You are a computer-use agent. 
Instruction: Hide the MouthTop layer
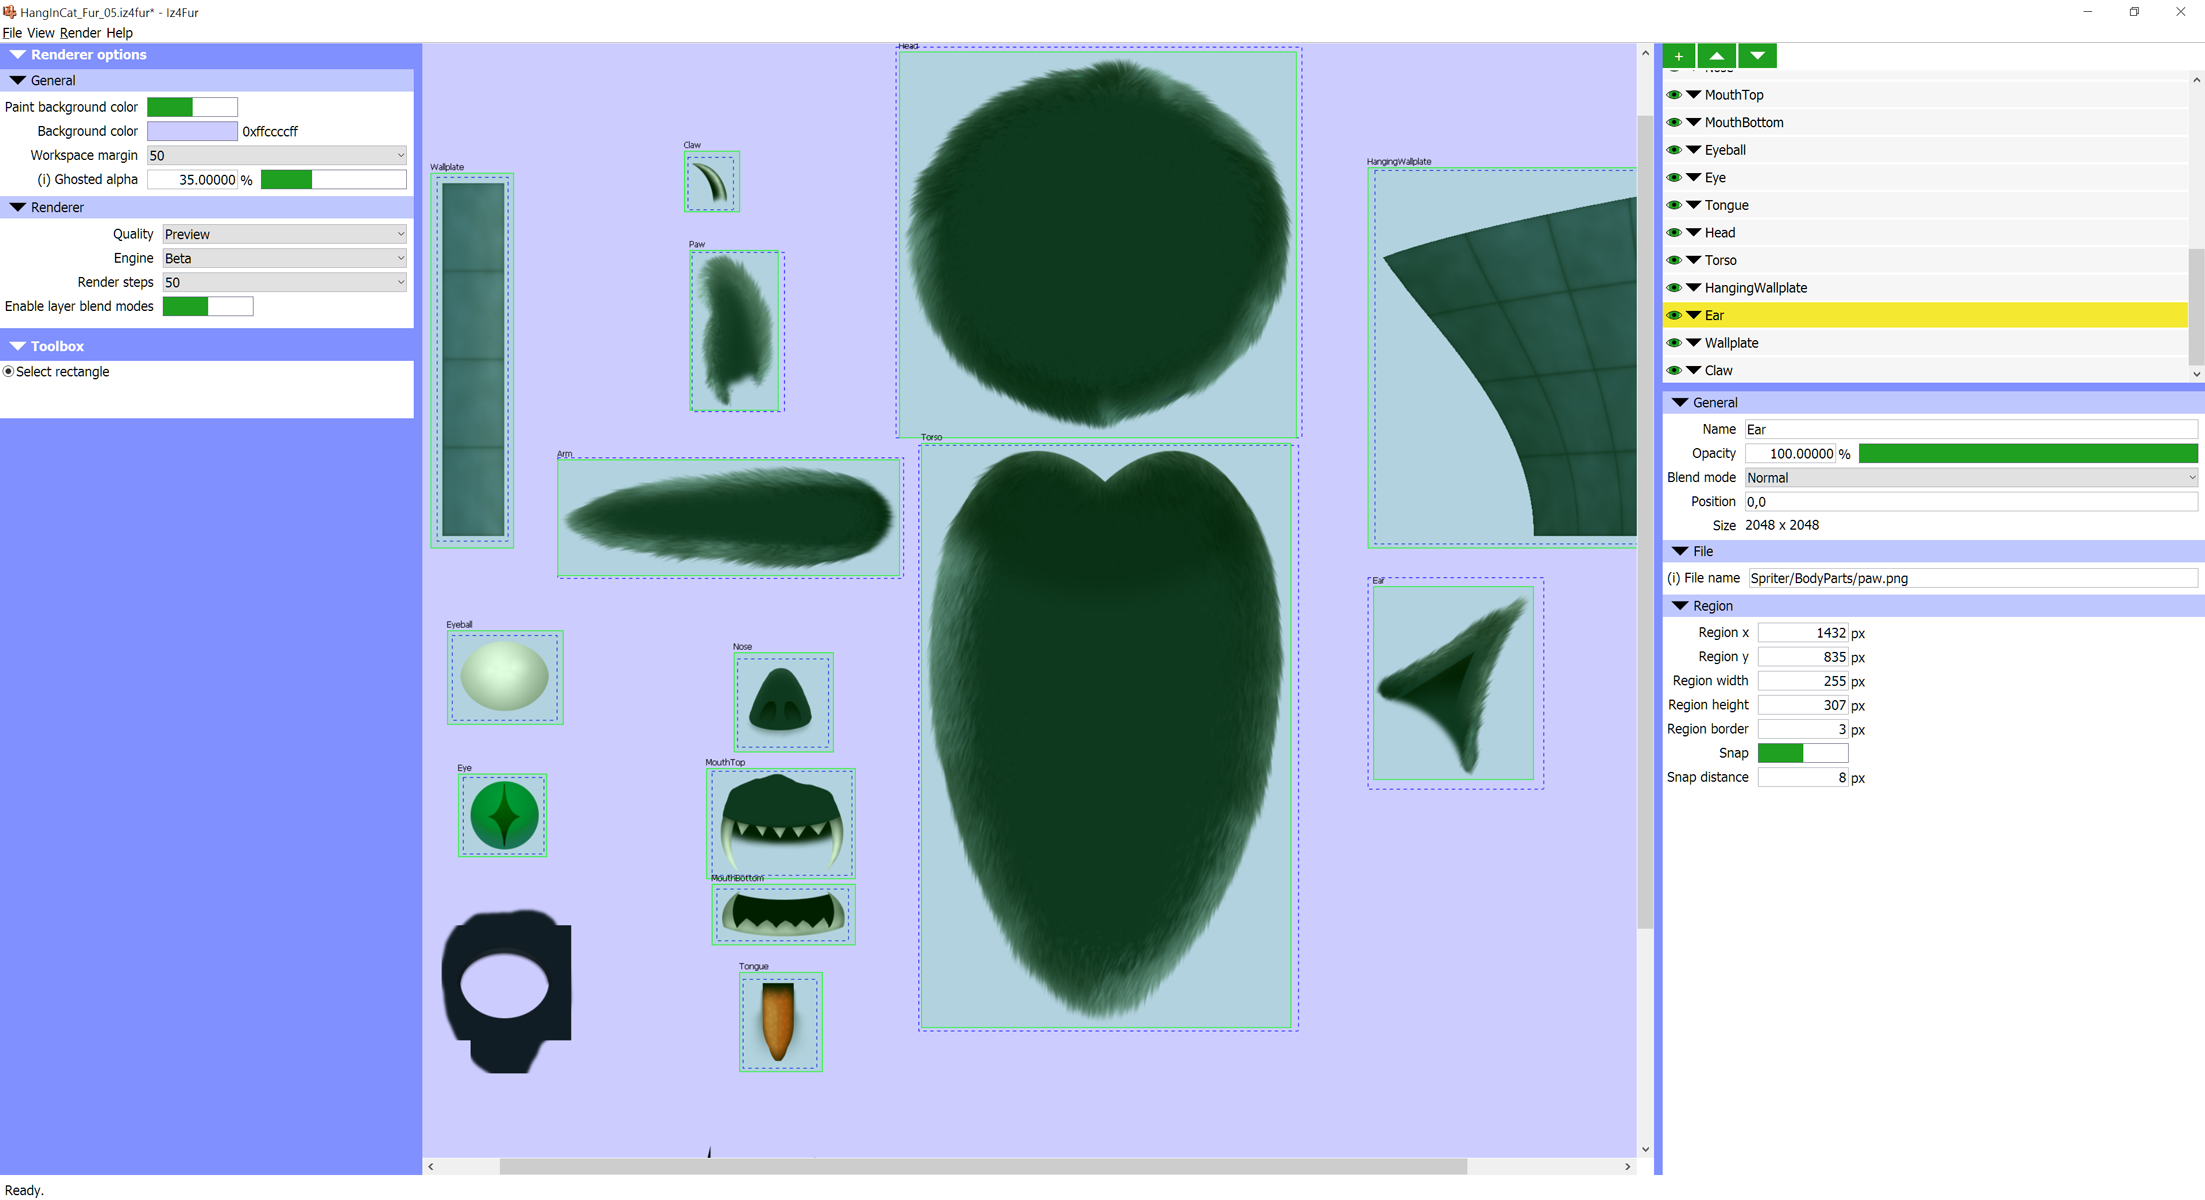[1674, 95]
